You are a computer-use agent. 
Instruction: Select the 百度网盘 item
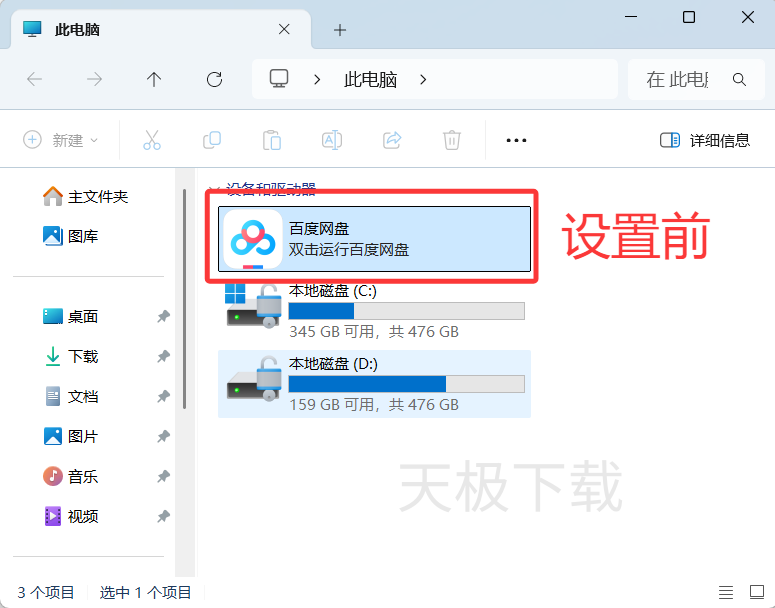[374, 239]
